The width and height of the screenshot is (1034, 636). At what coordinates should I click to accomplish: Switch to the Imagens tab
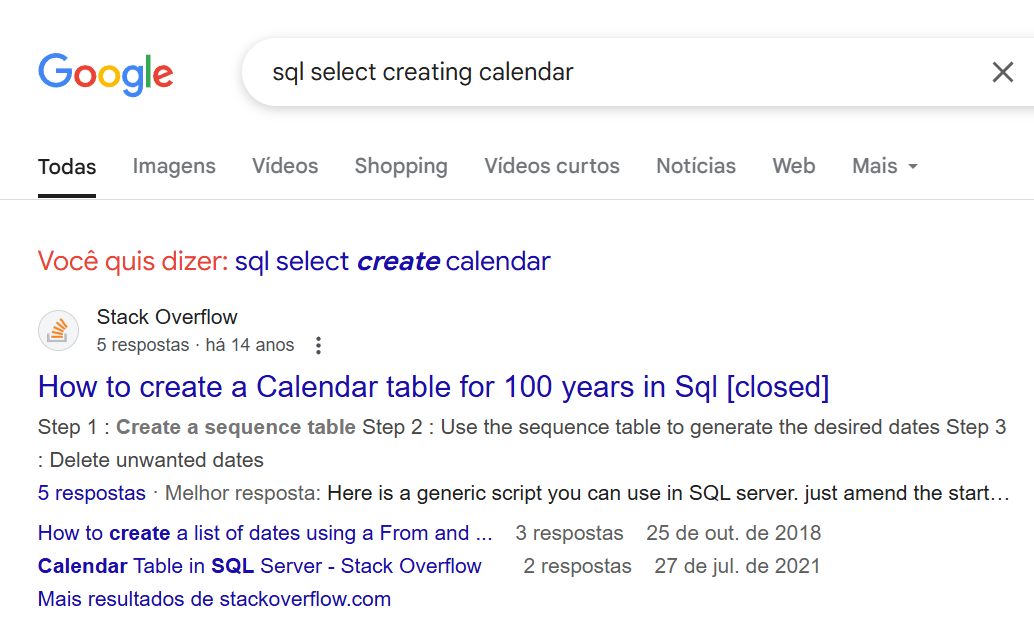(174, 166)
